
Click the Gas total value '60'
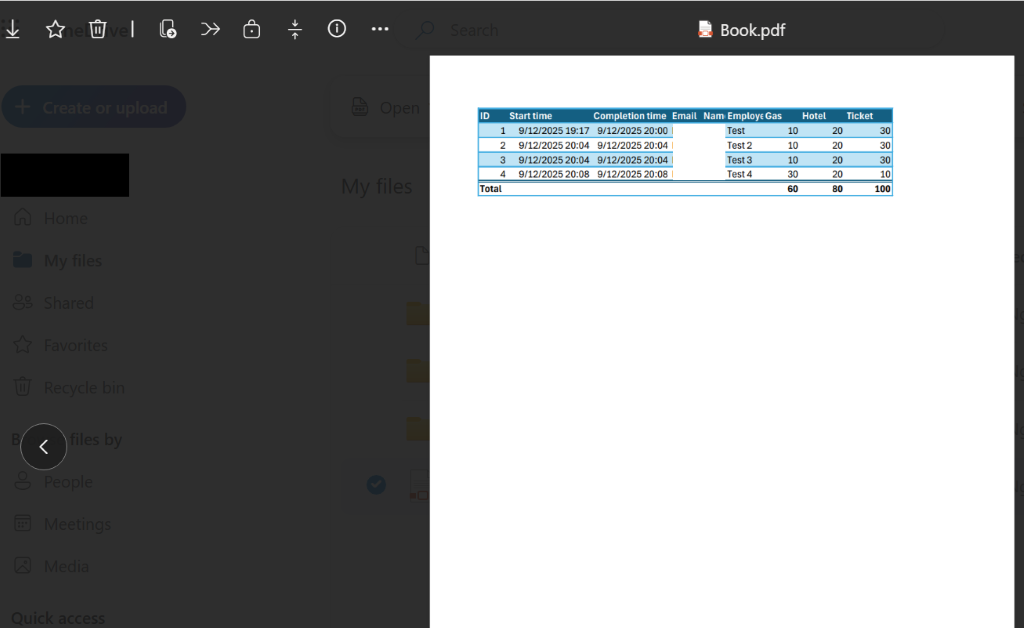[x=792, y=189]
